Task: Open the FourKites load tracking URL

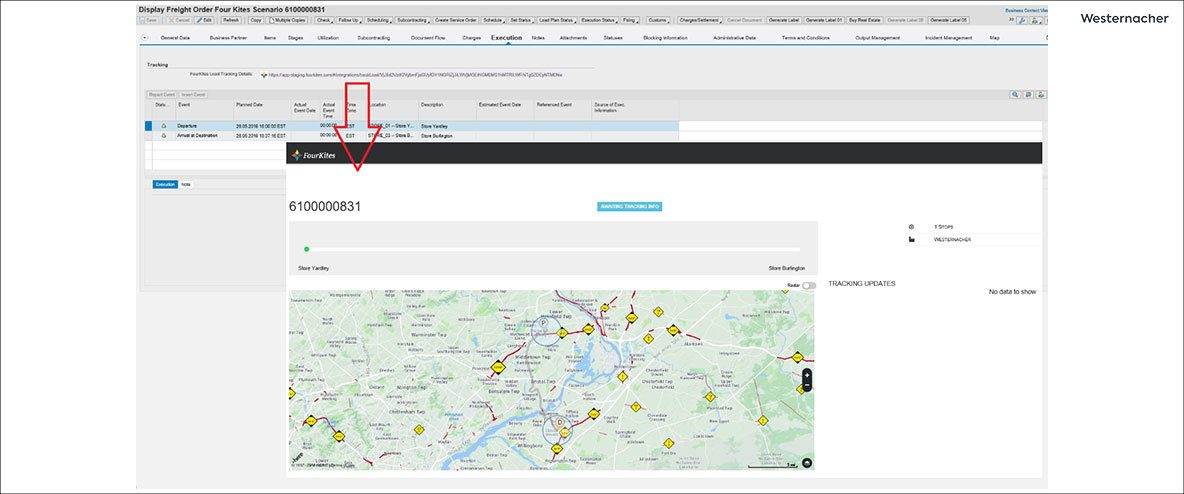Action: click(415, 76)
